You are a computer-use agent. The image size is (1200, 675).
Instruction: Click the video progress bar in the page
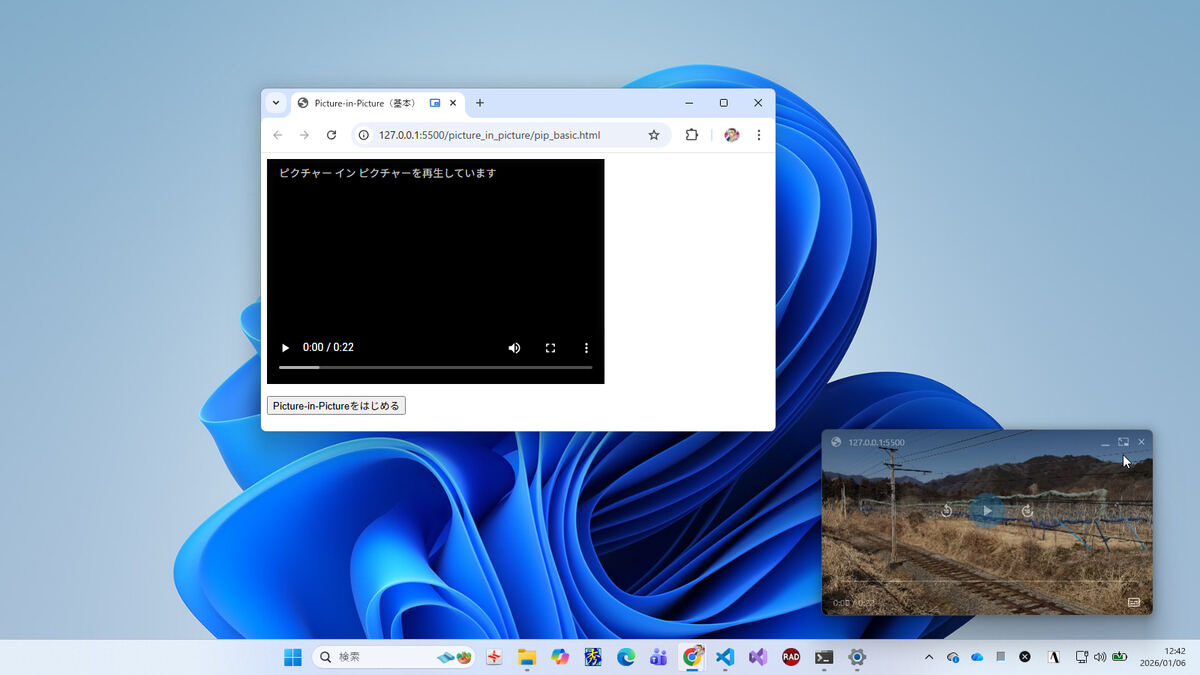[x=435, y=368]
